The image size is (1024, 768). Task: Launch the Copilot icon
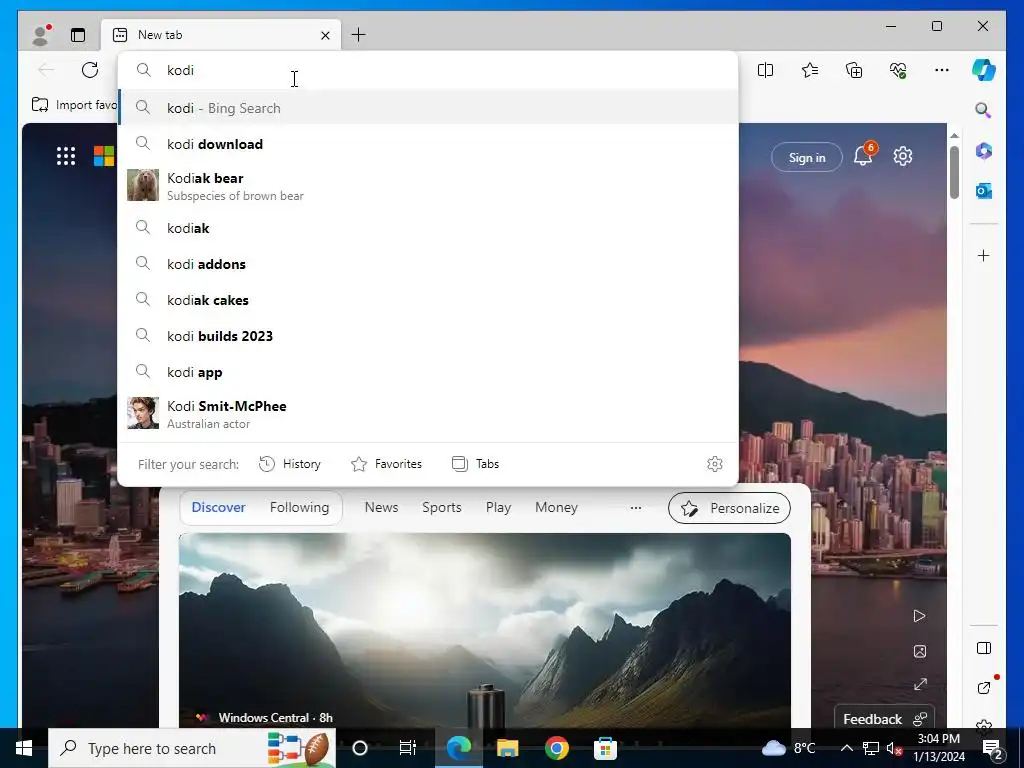coord(984,70)
